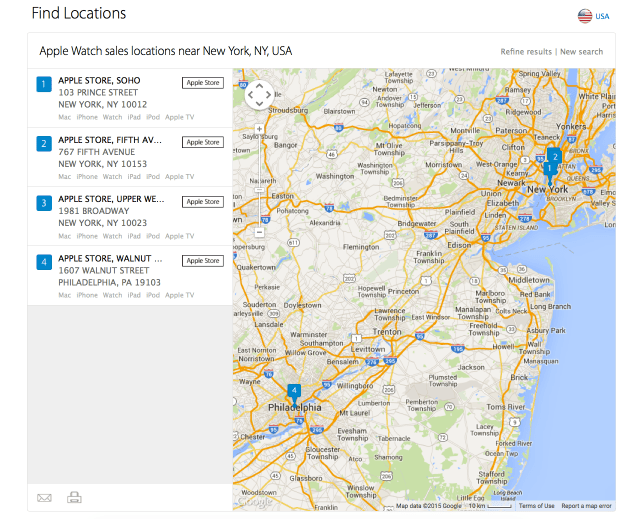Pan the map left with arrow

pos(251,95)
